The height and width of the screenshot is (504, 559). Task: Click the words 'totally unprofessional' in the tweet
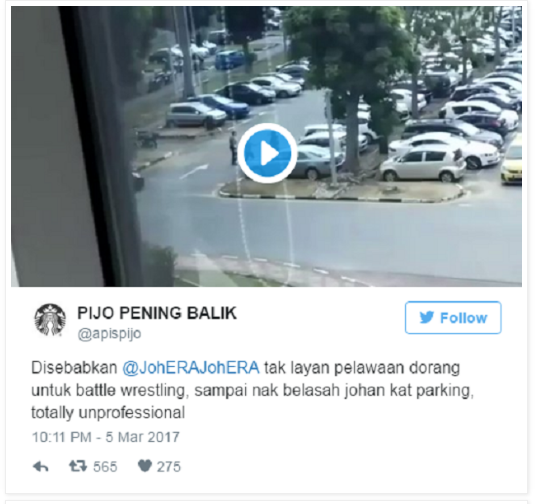(x=108, y=413)
